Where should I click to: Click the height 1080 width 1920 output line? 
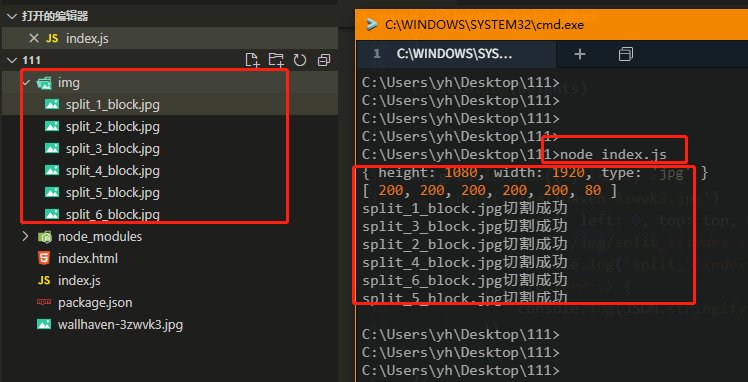pos(535,173)
